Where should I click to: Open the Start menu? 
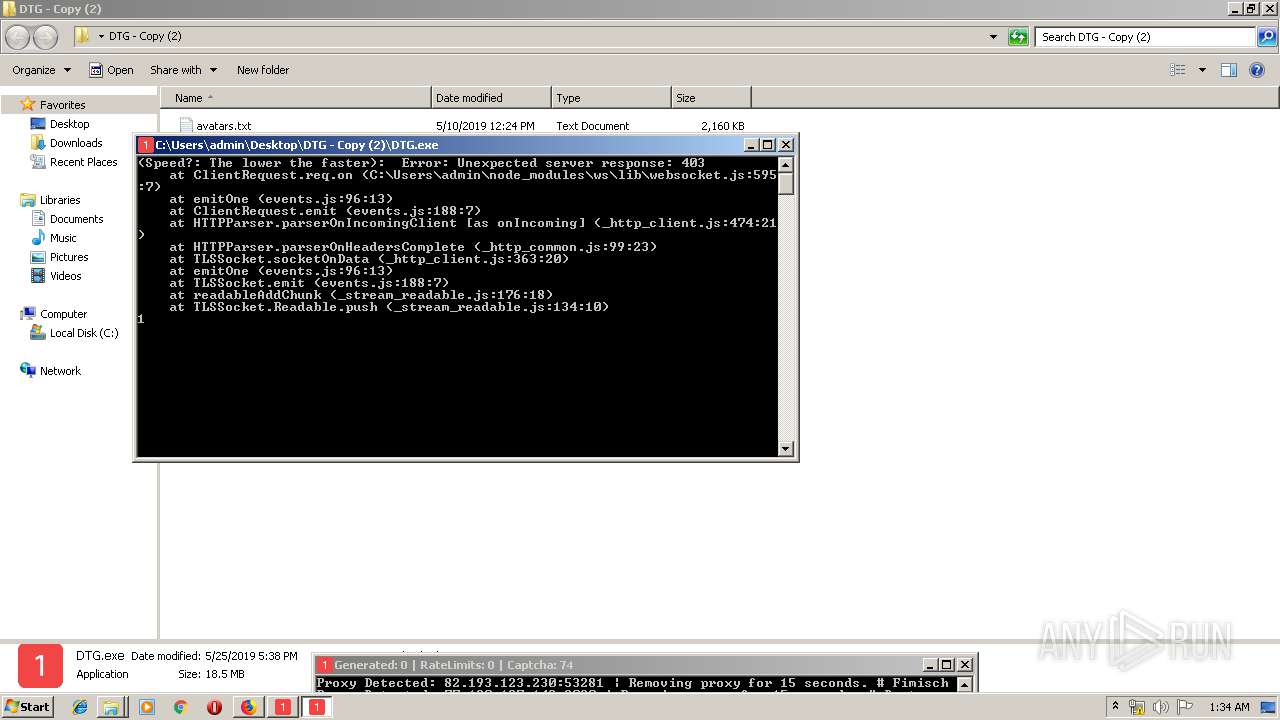click(27, 707)
